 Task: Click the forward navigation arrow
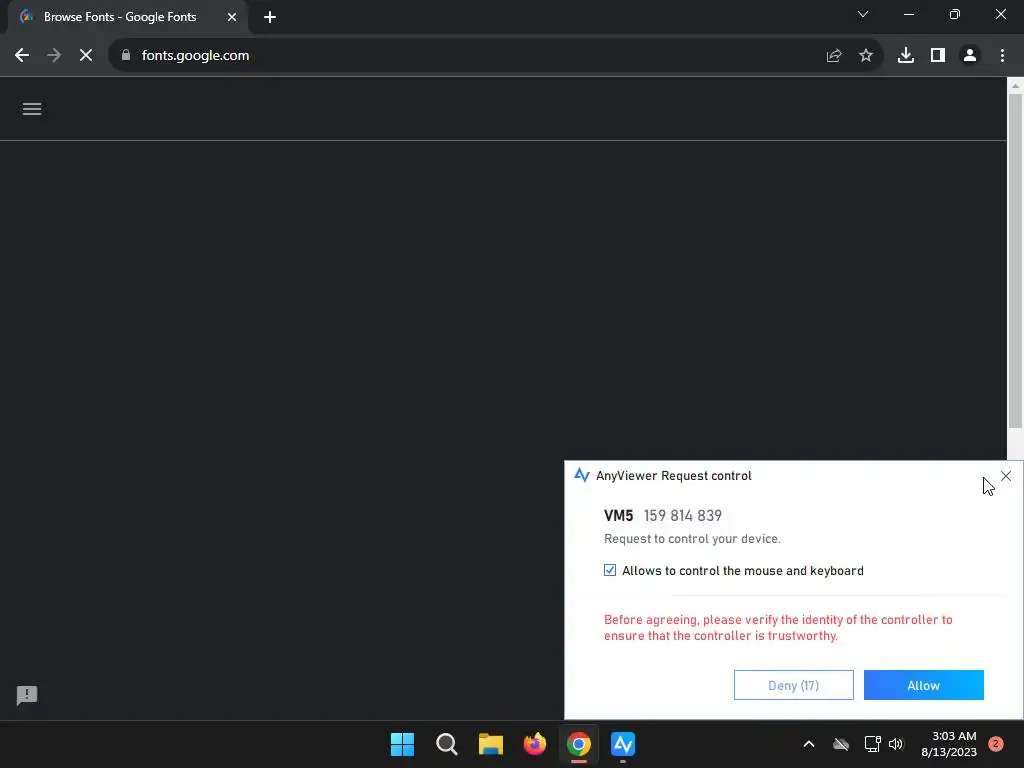pyautogui.click(x=54, y=56)
